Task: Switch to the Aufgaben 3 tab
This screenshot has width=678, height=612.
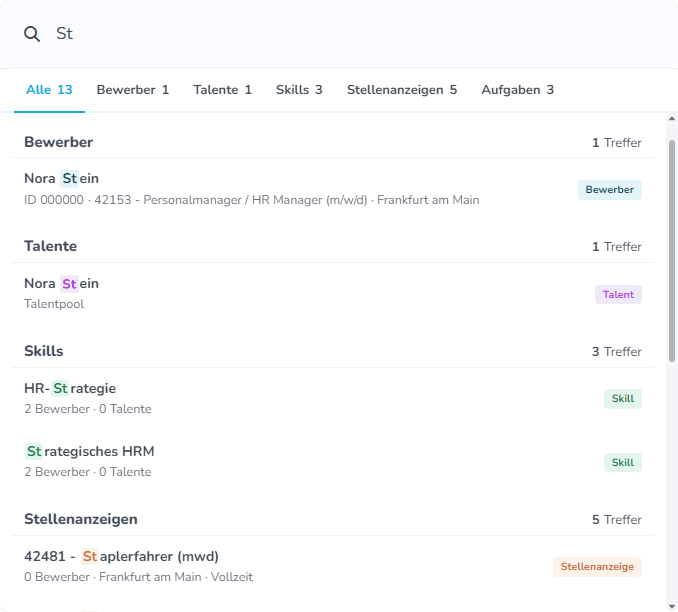Action: tap(518, 90)
